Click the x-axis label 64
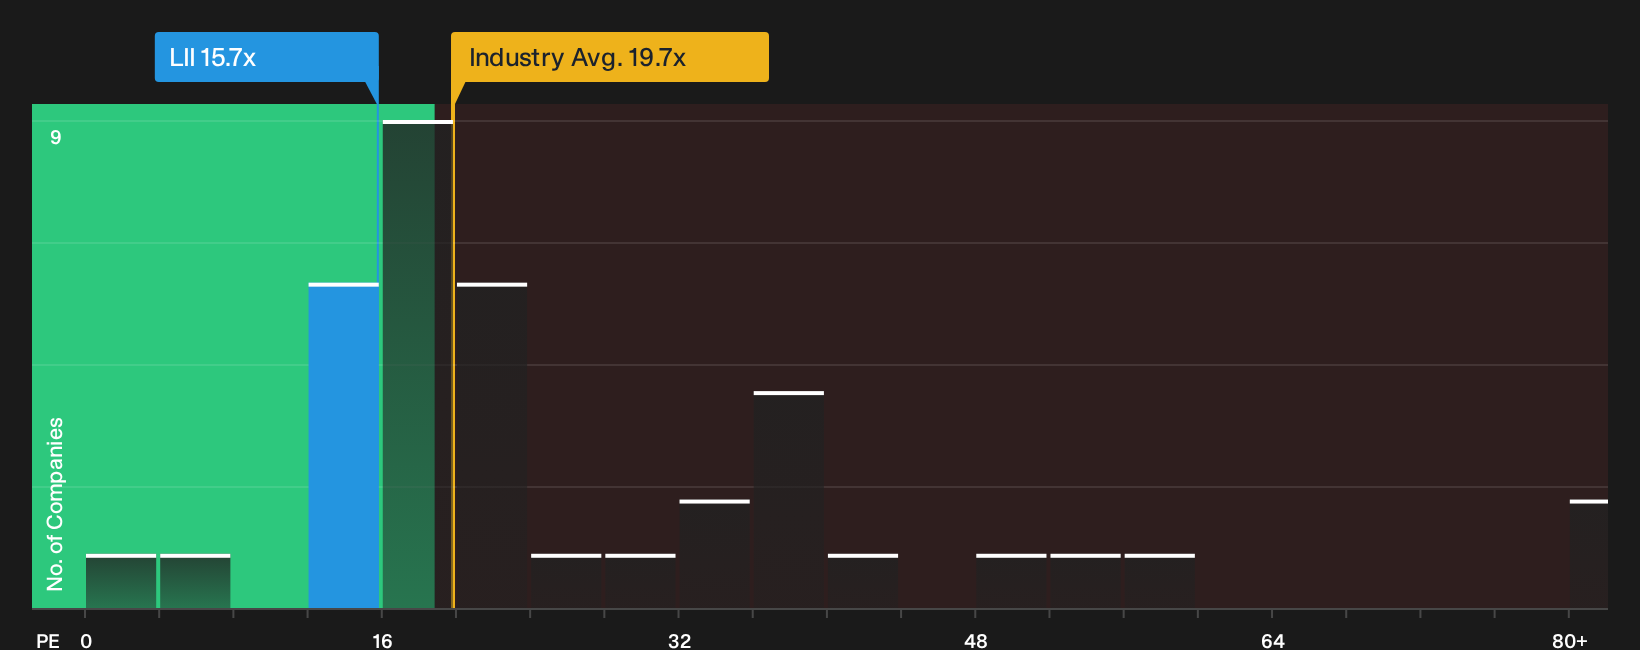 coord(1272,640)
